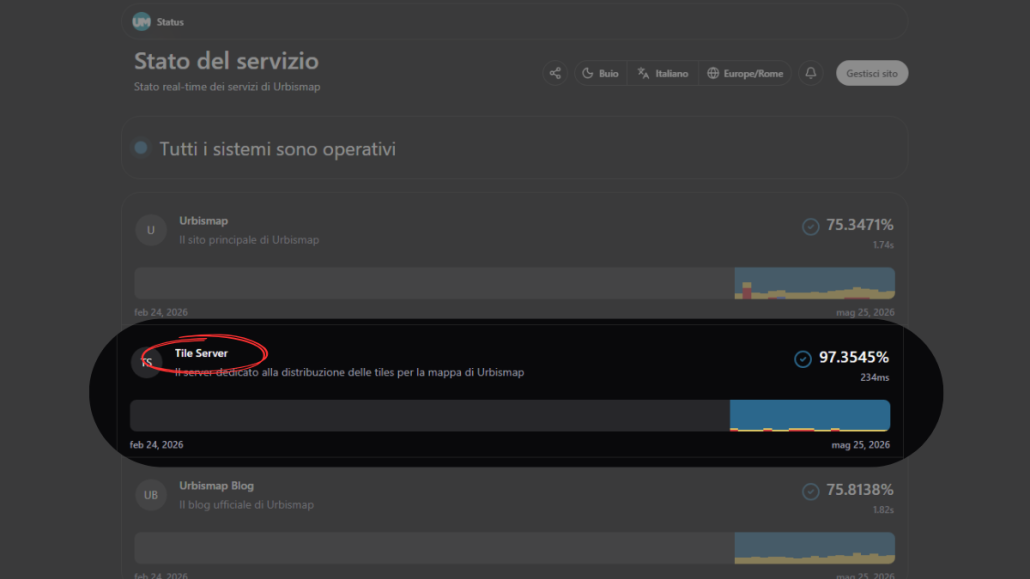Click the Tile Server uptime history bar
This screenshot has height=579, width=1030.
pyautogui.click(x=510, y=415)
